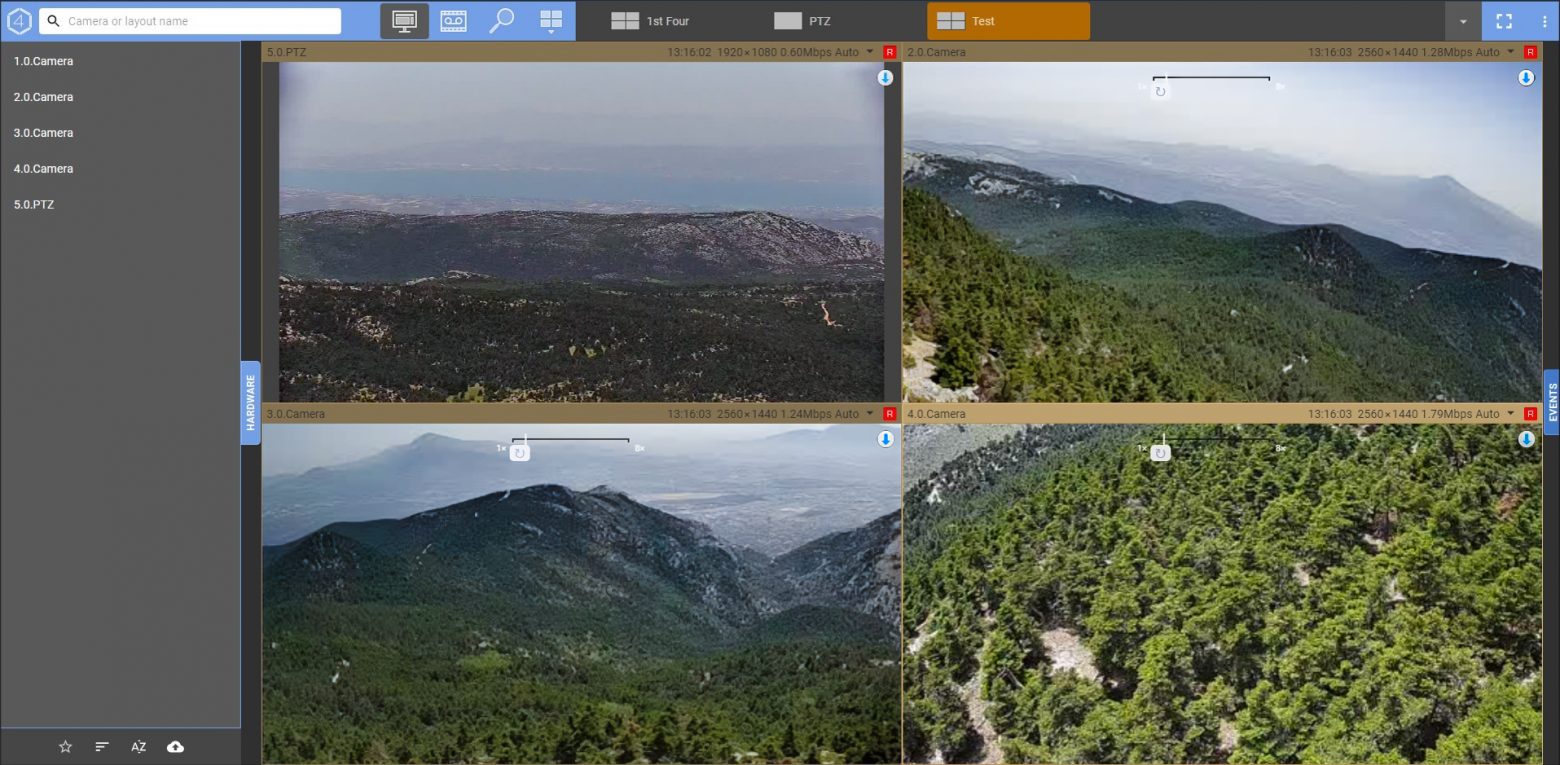1560x765 pixels.
Task: Click the magnifier search tool in toolbar
Action: pos(501,21)
